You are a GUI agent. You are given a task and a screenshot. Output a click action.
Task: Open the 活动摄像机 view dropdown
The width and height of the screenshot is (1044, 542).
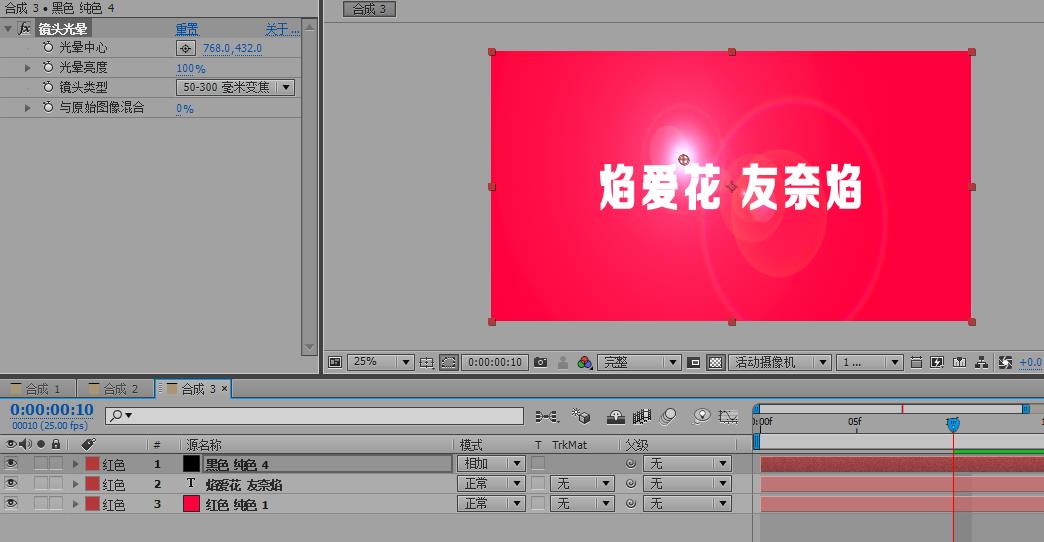(780, 362)
